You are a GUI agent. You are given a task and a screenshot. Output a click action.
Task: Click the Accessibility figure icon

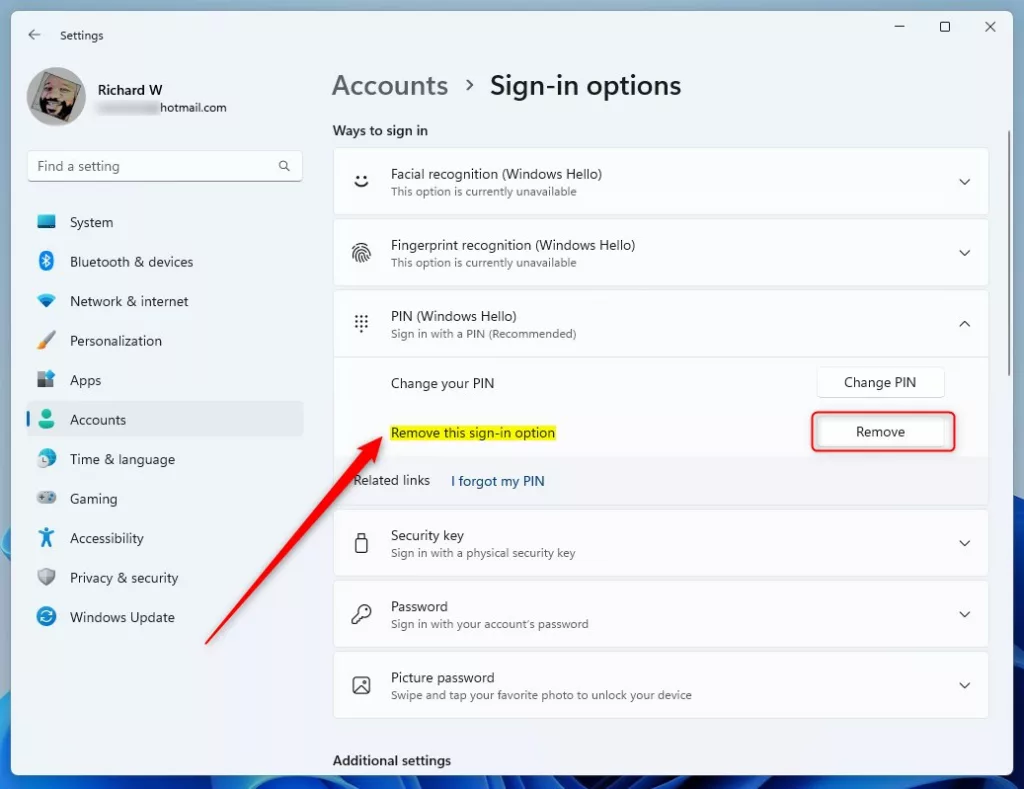coord(46,538)
